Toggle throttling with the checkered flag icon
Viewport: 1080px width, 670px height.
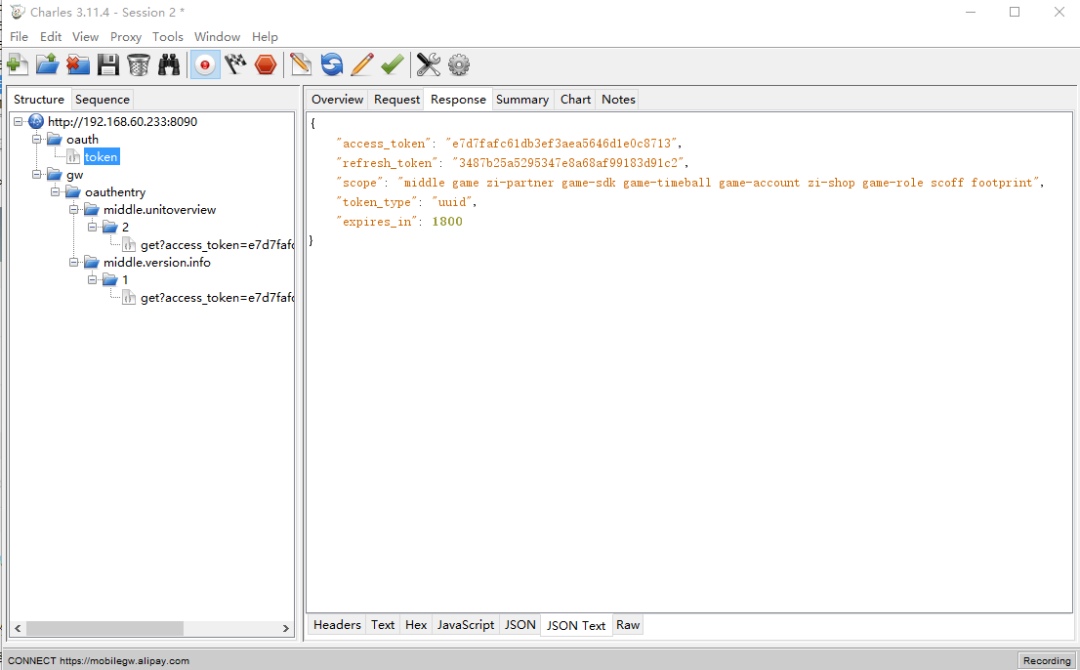(236, 65)
